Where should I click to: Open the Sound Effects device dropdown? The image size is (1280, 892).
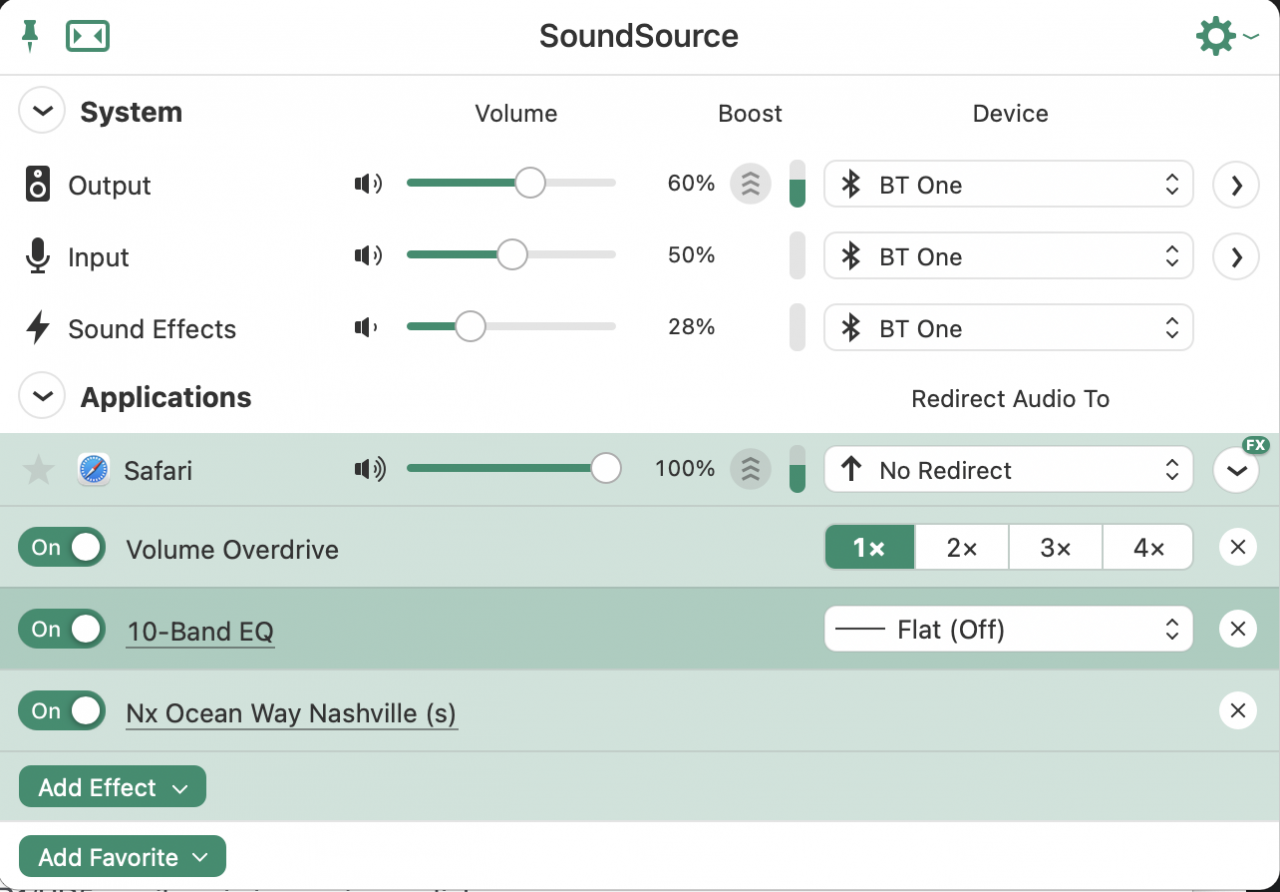tap(1008, 328)
